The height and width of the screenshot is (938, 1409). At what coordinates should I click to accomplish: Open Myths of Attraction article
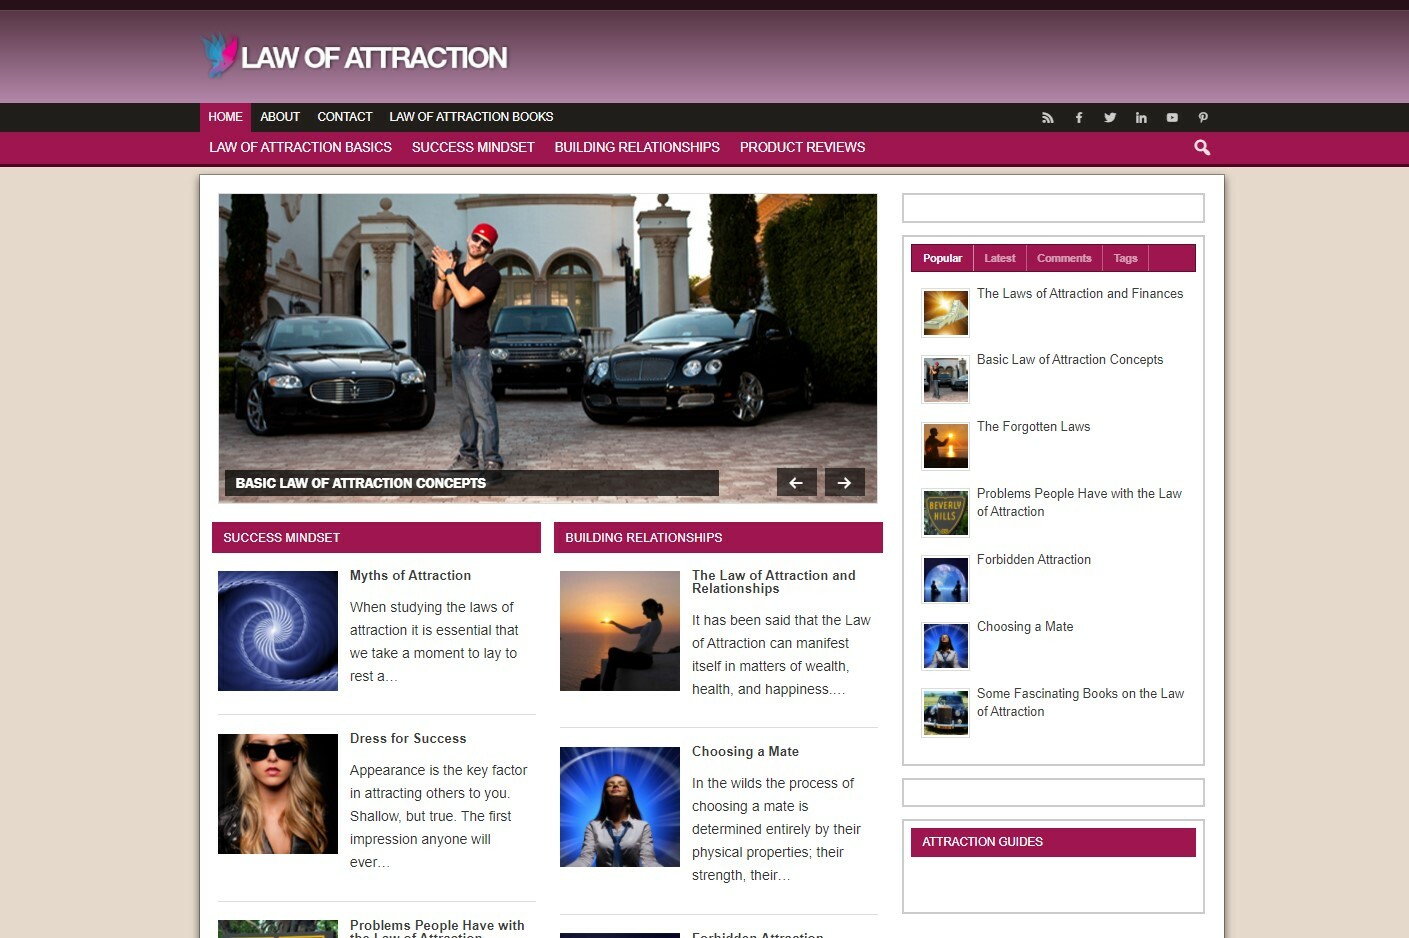click(x=410, y=576)
